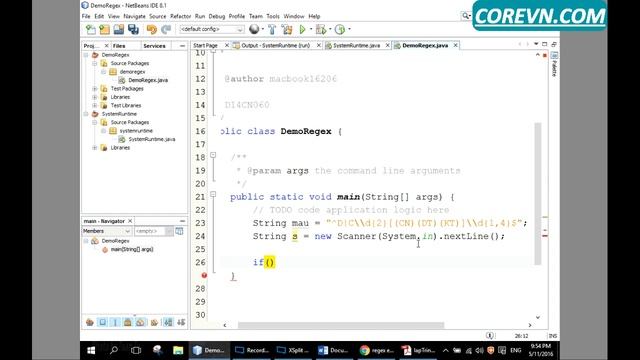Open the default config dropdown
The image size is (640, 360).
pos(211,29)
